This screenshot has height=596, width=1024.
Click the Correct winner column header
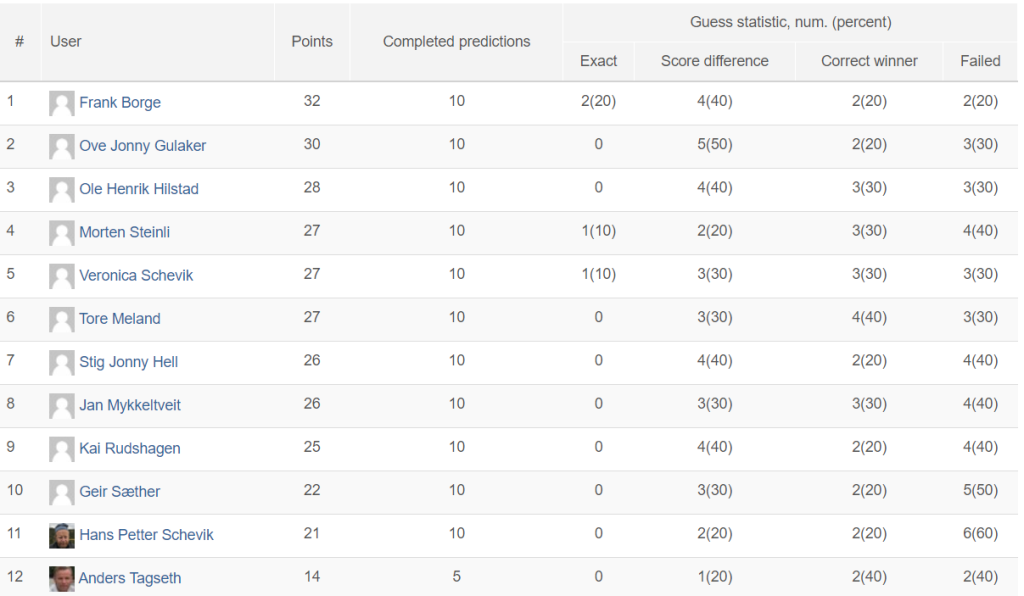869,61
